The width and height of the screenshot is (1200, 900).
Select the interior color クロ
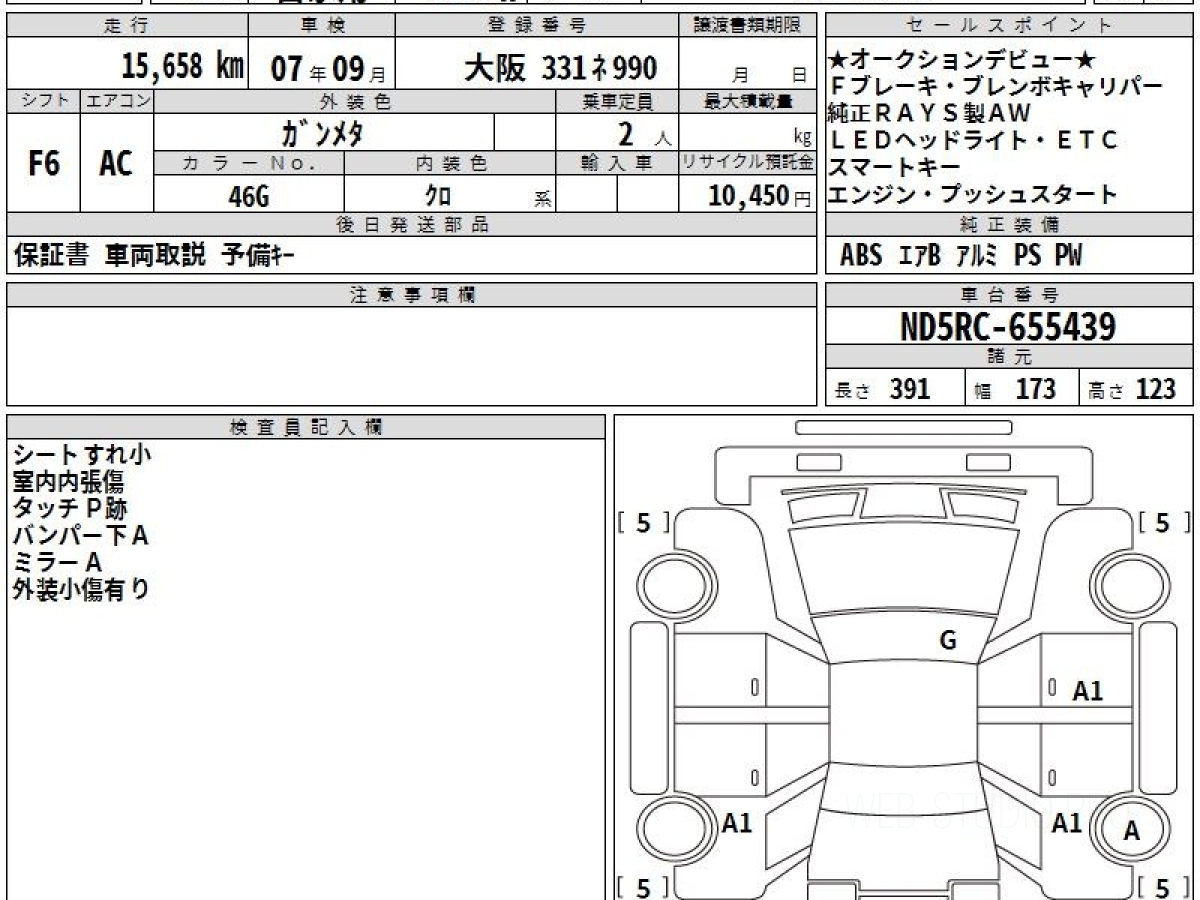click(x=438, y=197)
